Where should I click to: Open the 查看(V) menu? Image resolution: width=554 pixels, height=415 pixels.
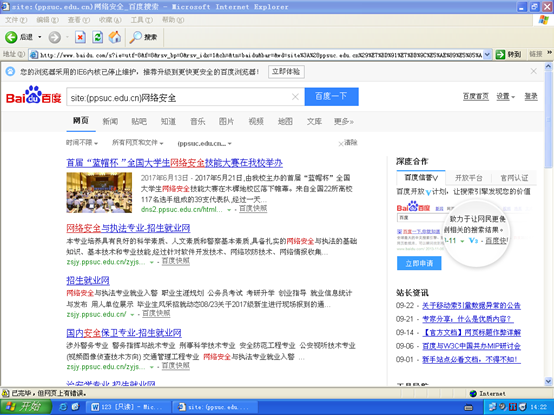pyautogui.click(x=79, y=20)
